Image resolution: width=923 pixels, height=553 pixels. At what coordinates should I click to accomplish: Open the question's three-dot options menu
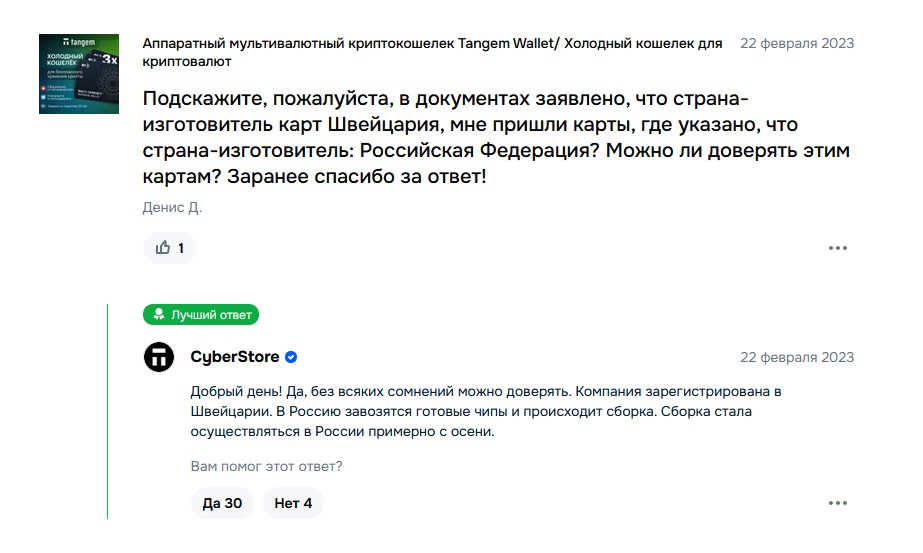(838, 248)
